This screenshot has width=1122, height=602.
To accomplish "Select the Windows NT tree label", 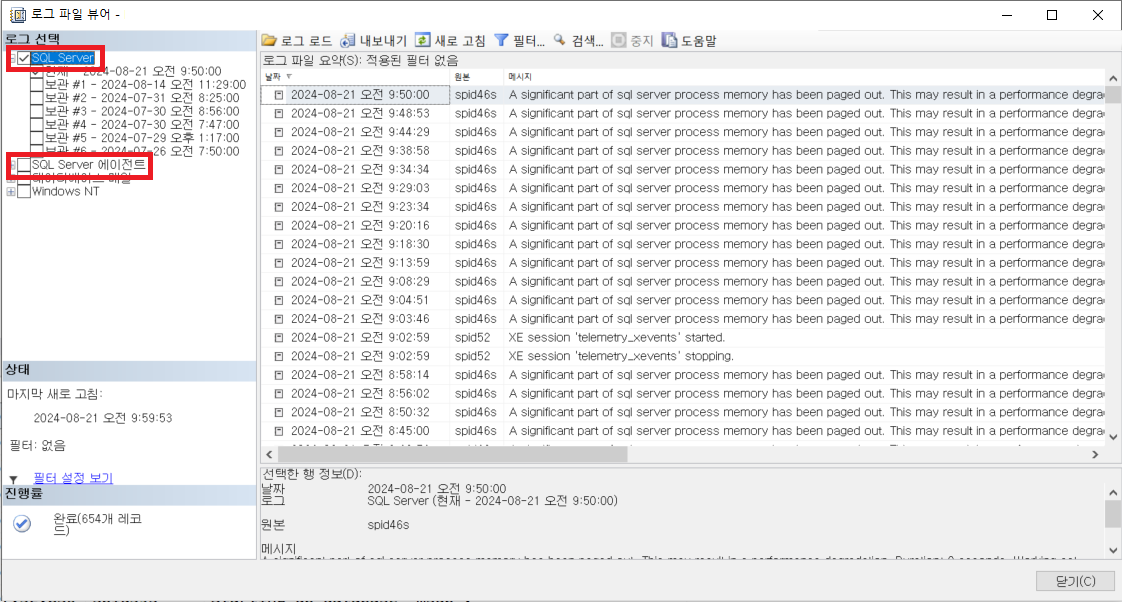I will click(x=66, y=192).
